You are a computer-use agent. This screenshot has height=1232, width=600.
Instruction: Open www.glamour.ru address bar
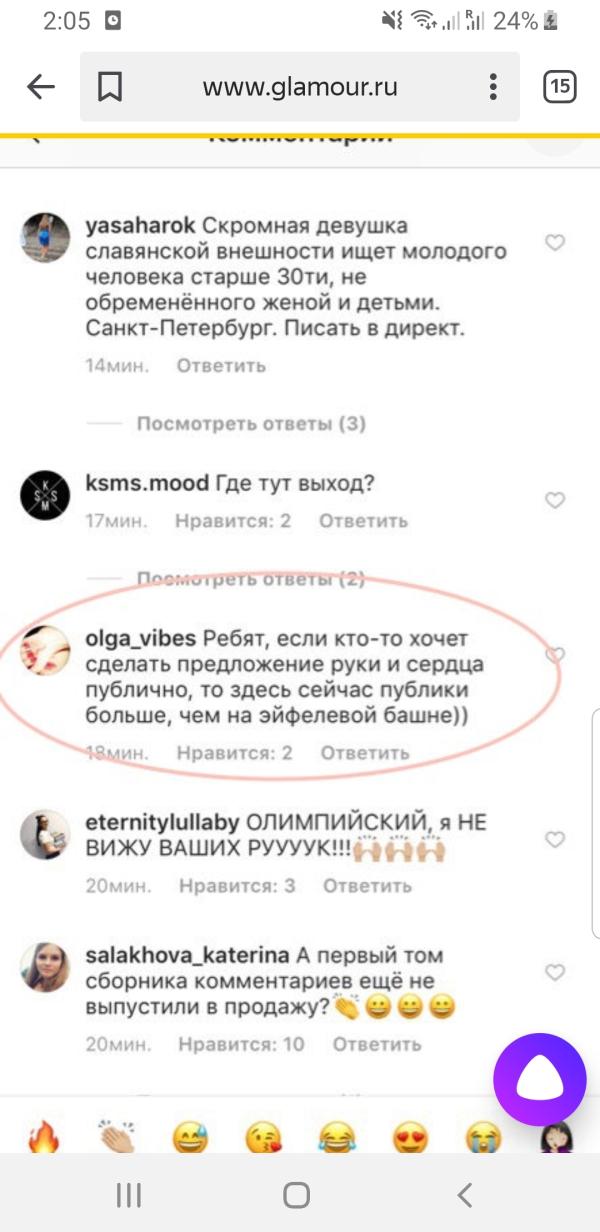pos(300,87)
